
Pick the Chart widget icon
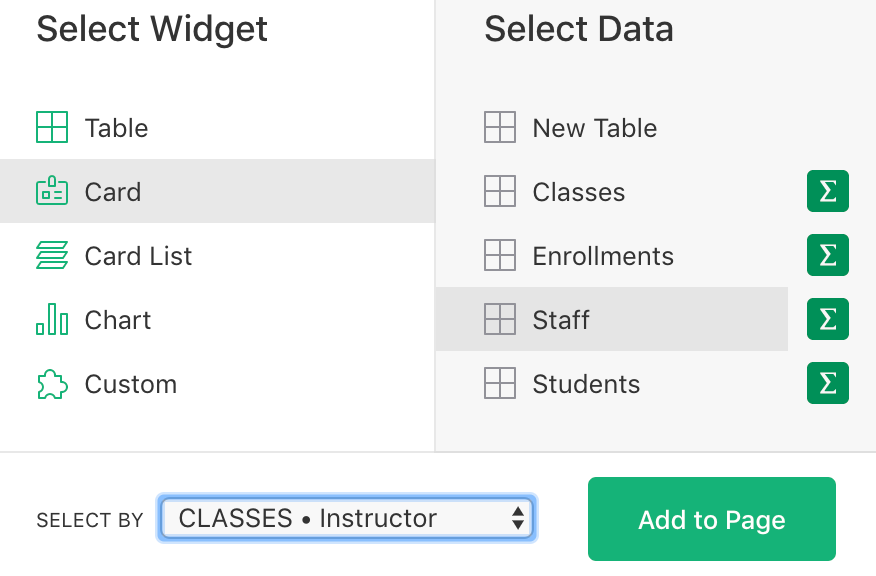tap(52, 319)
